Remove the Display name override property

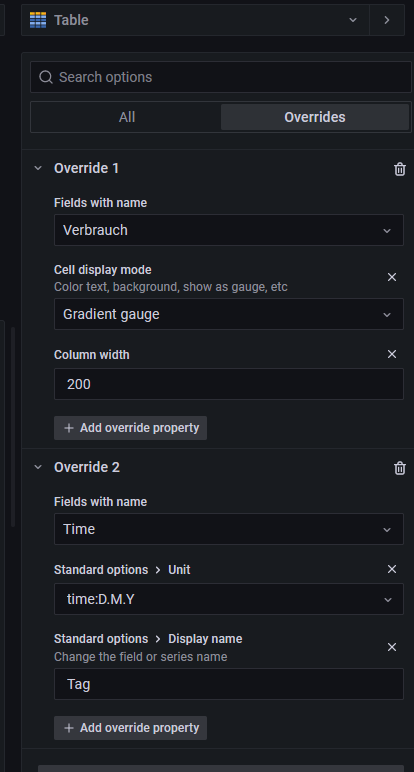(x=392, y=647)
